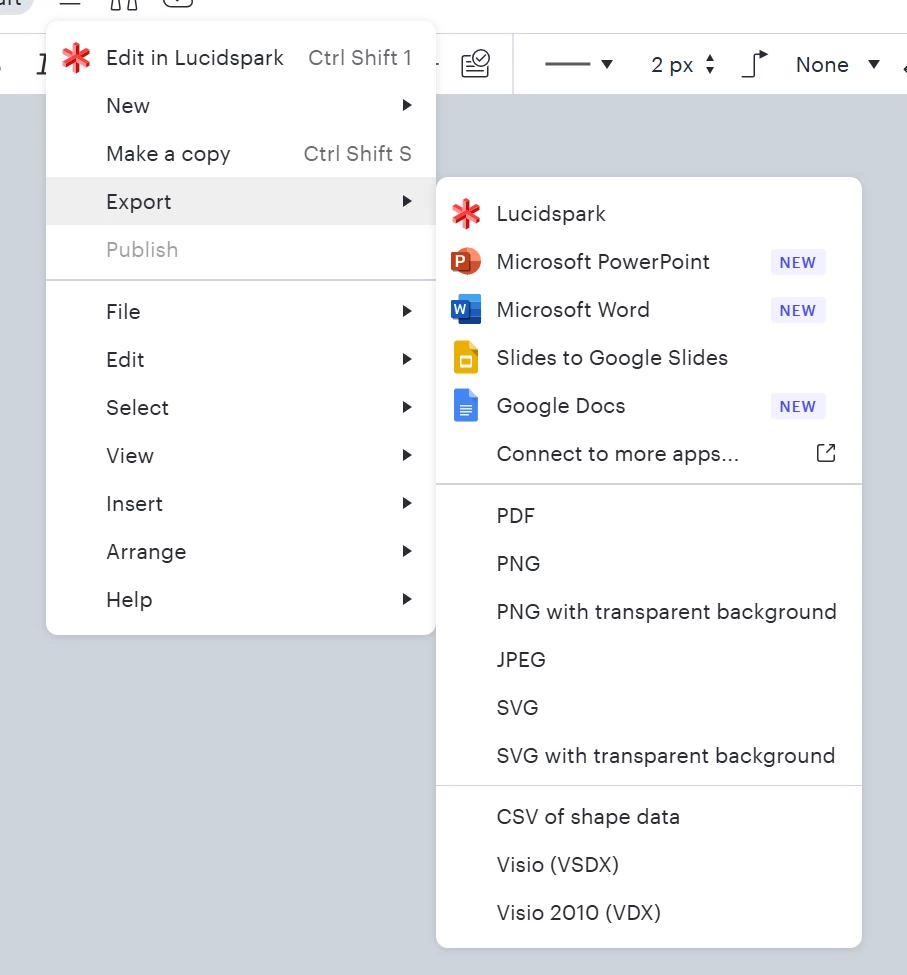
Task: Click the Microsoft PowerPoint icon
Action: [x=466, y=261]
